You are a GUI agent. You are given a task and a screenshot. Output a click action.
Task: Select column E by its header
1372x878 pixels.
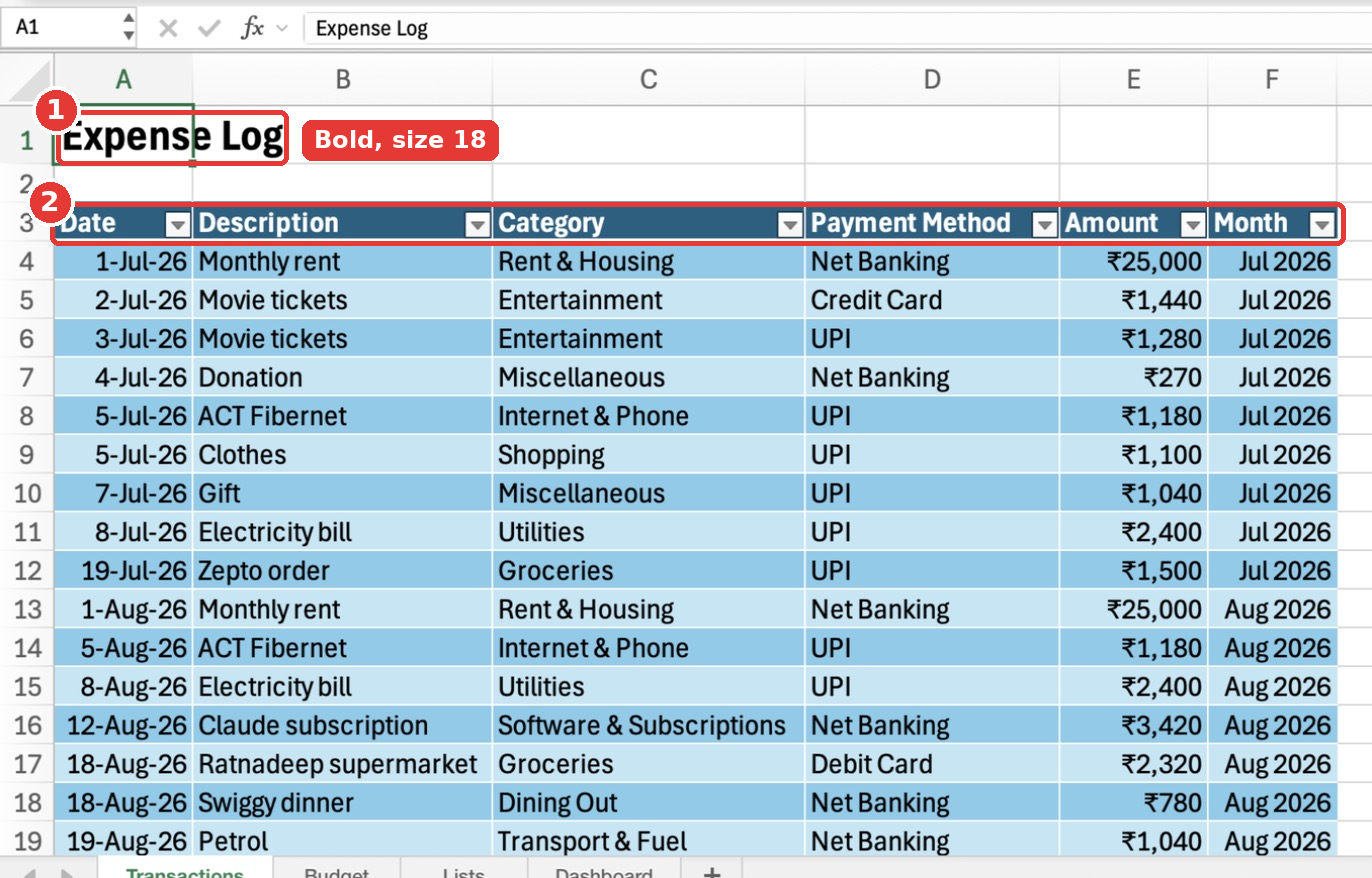(x=1133, y=80)
